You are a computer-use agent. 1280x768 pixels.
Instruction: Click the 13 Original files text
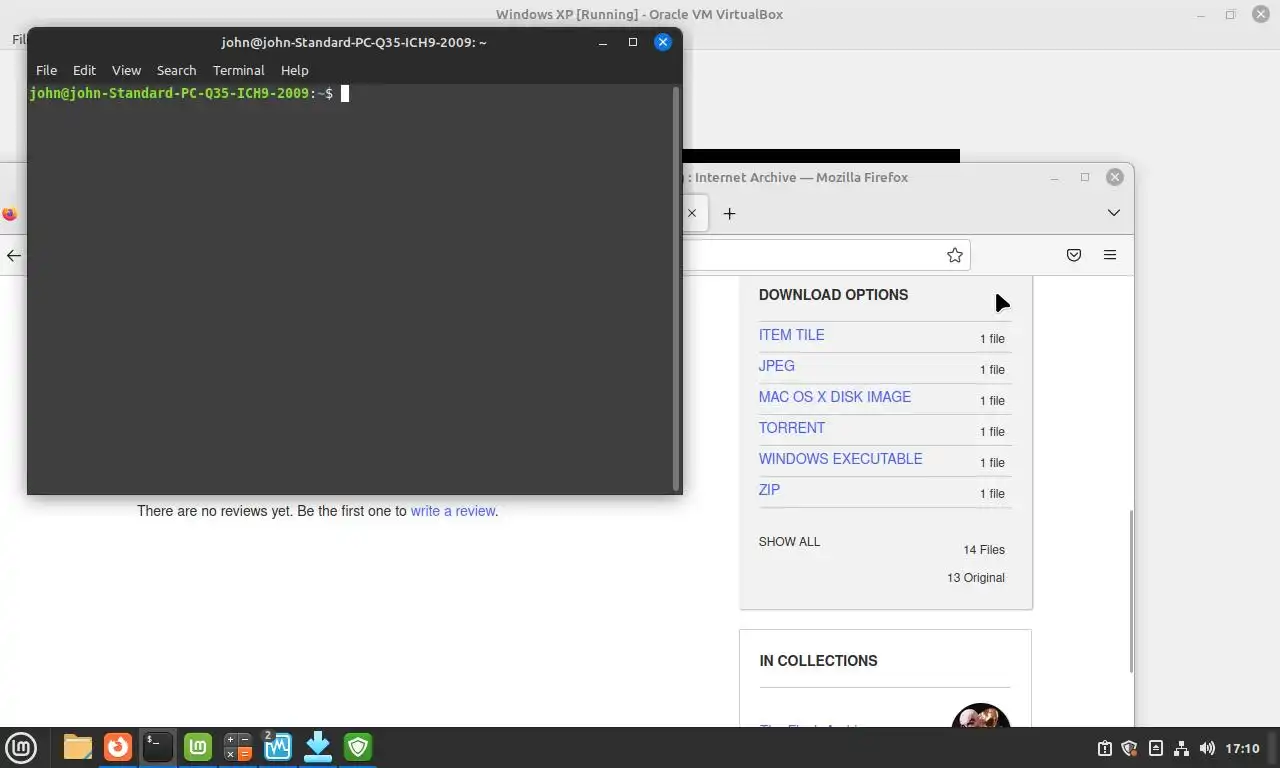pyautogui.click(x=976, y=578)
